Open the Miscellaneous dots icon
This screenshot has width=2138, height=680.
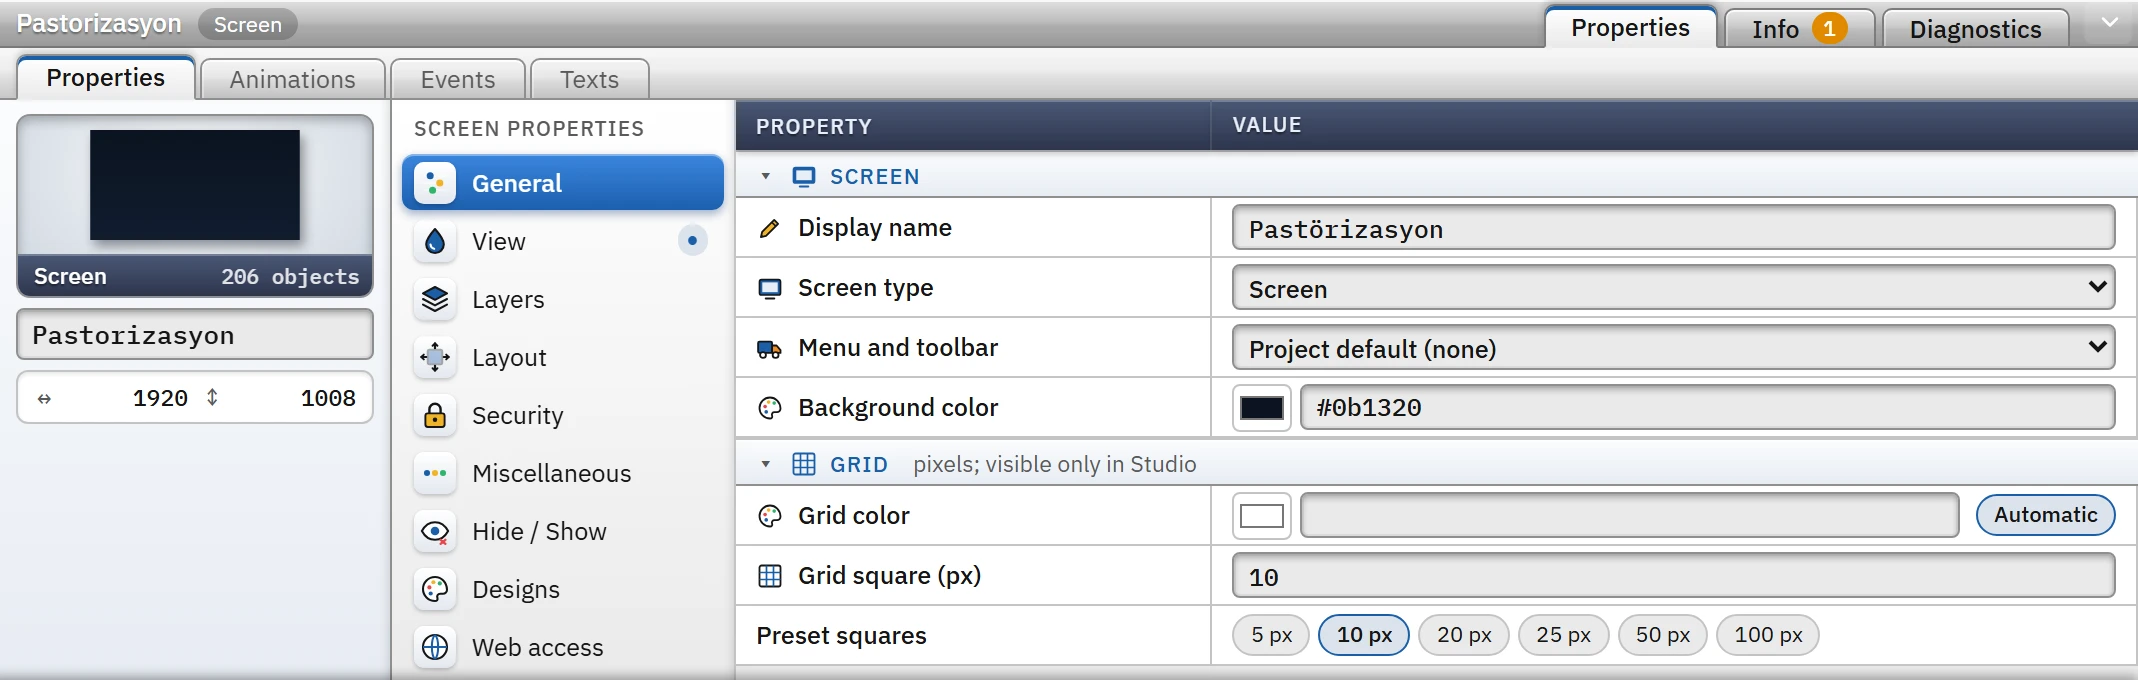[435, 473]
